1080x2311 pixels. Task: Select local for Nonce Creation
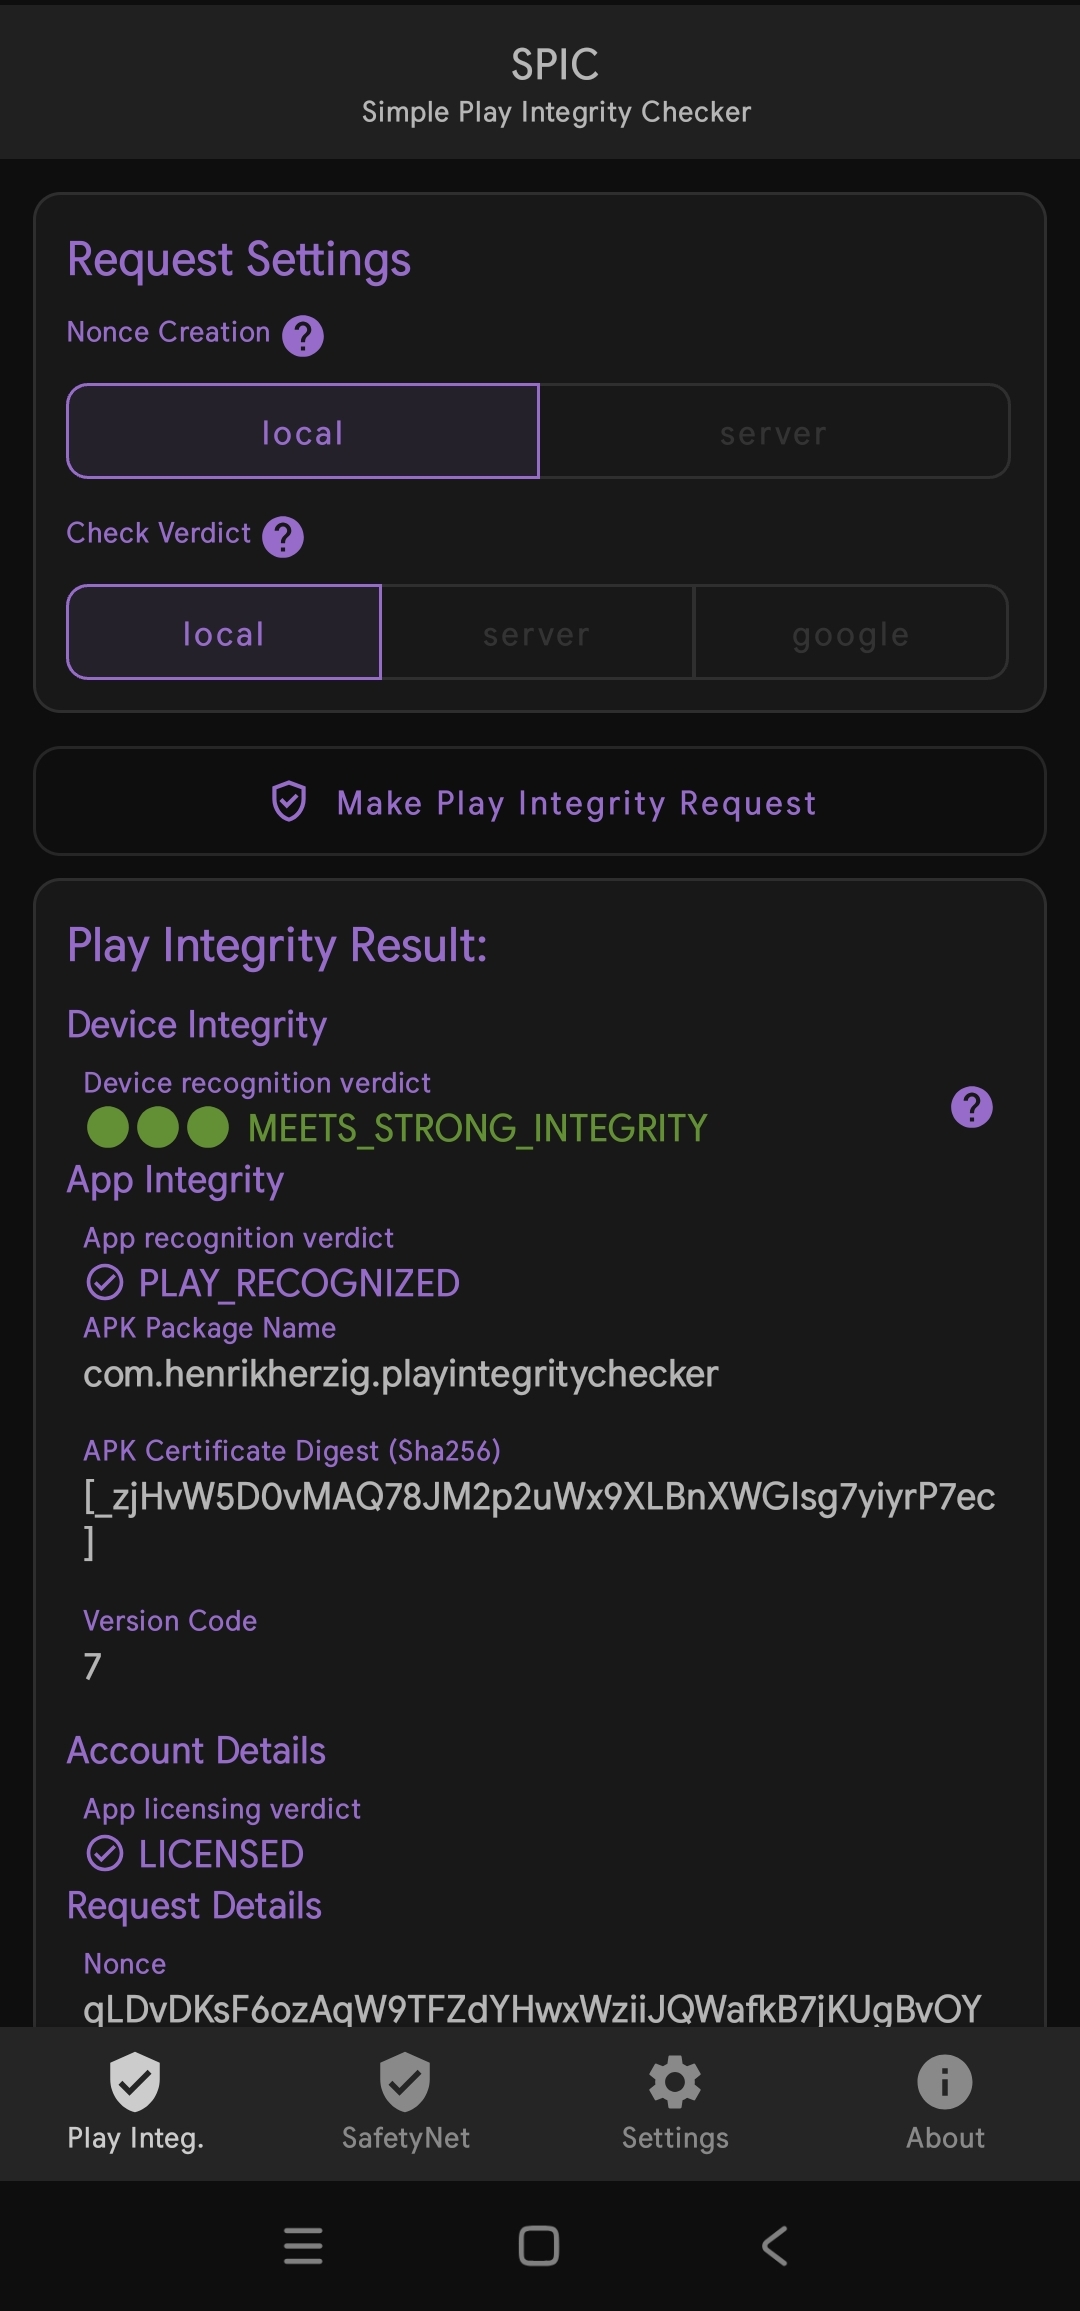(x=303, y=432)
